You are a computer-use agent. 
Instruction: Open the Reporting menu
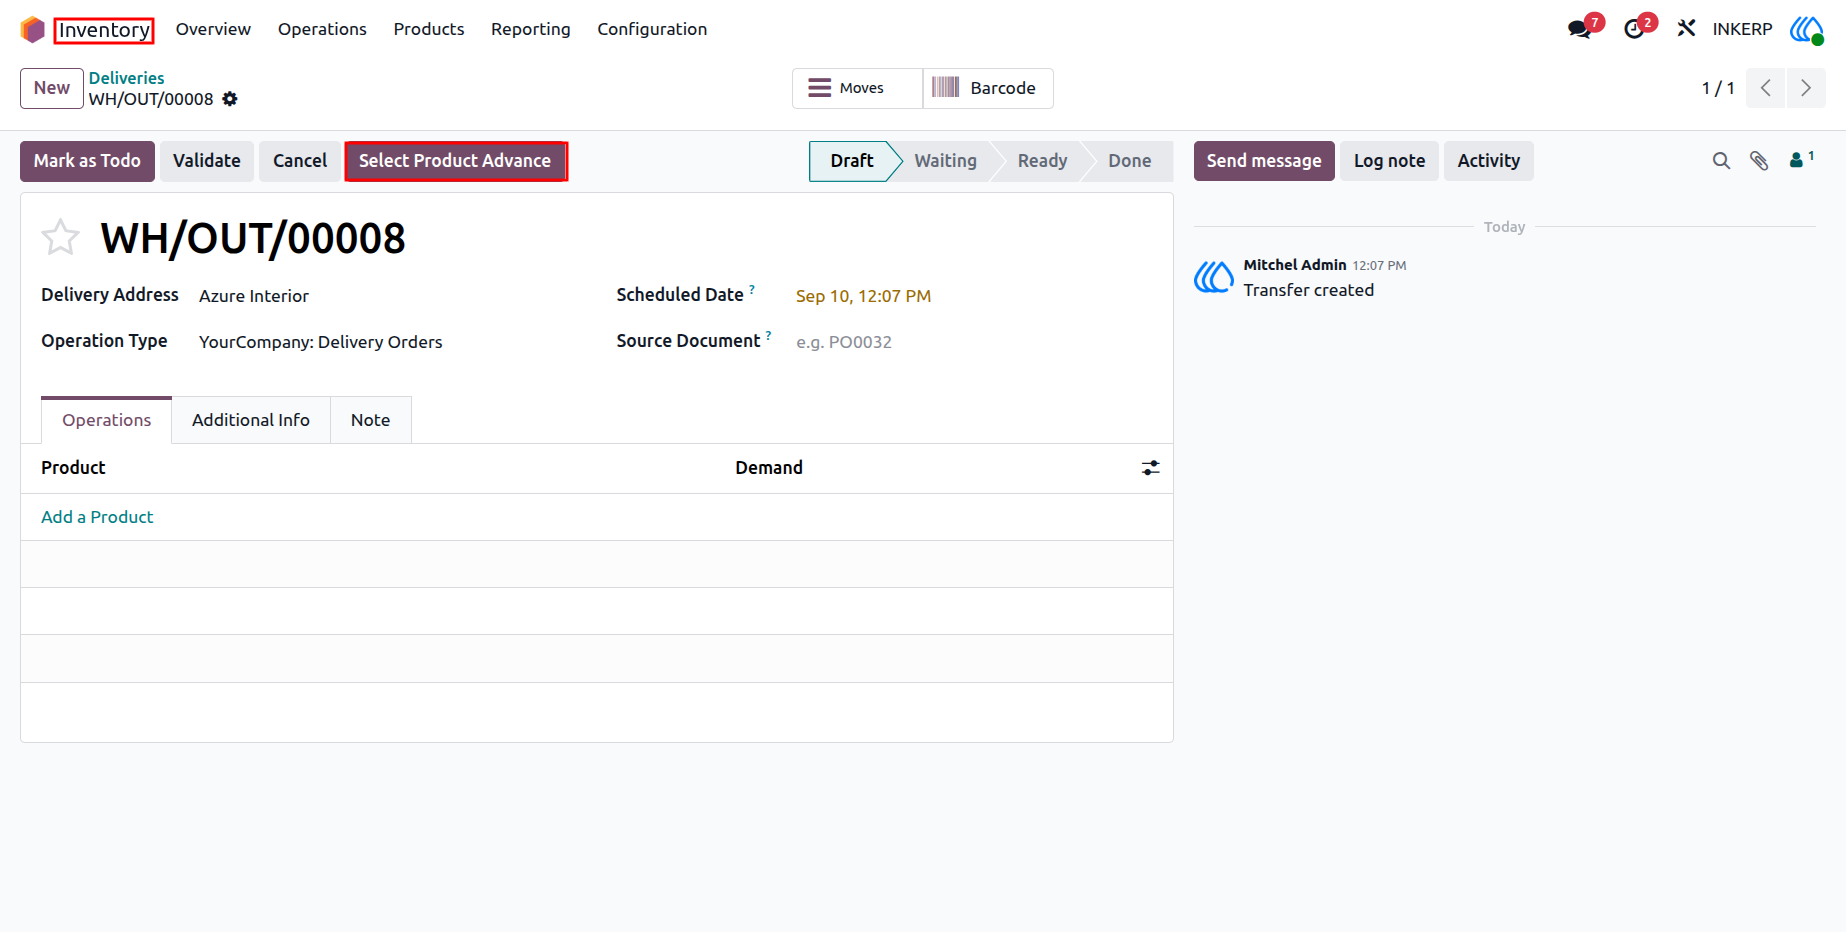(x=531, y=29)
